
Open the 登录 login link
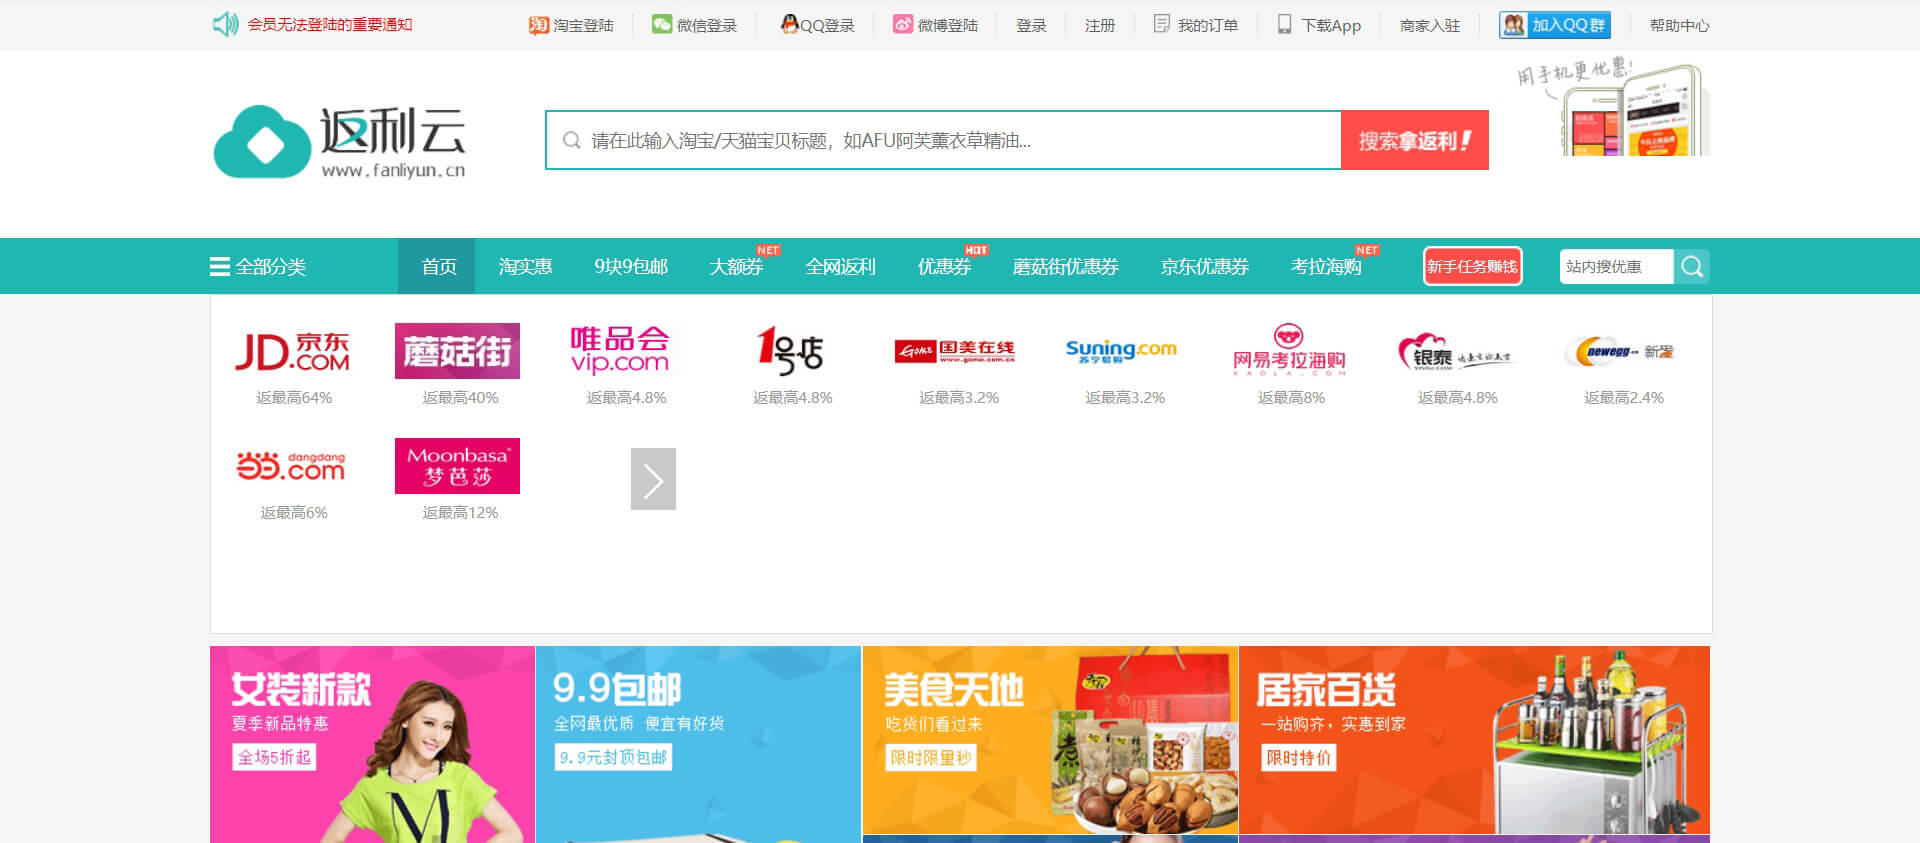click(1031, 25)
